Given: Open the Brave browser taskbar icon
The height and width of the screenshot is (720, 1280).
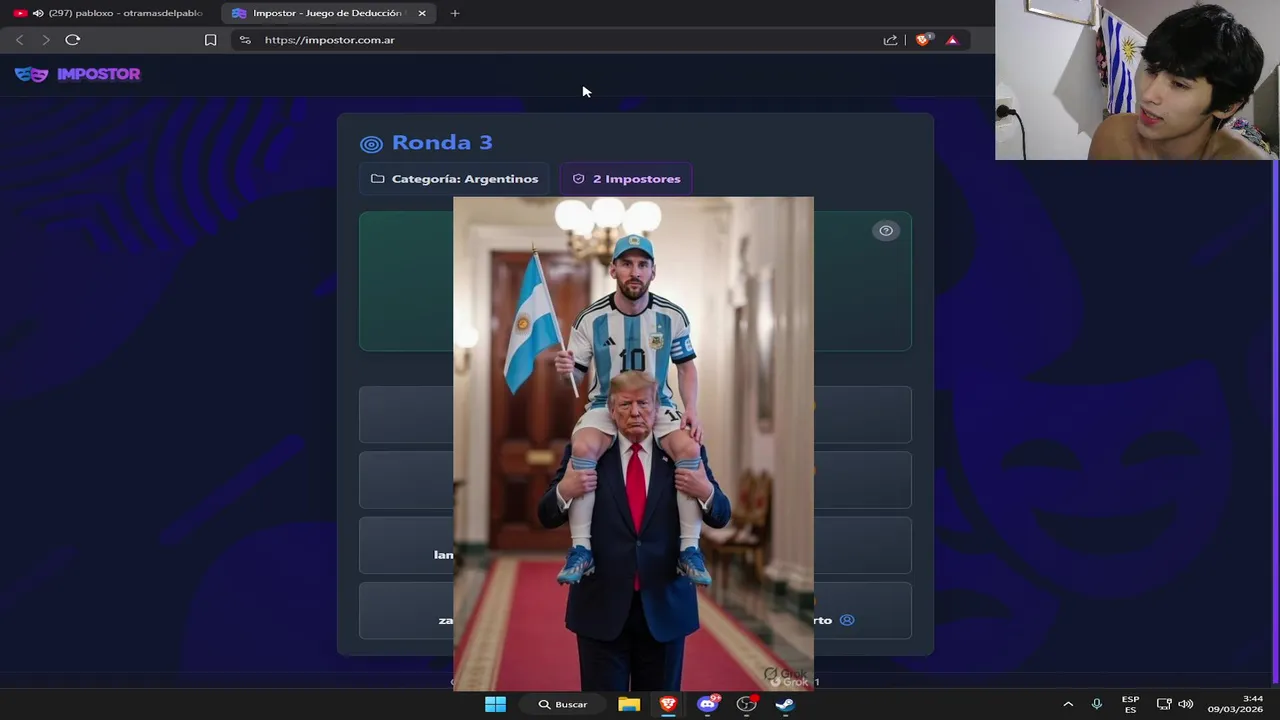Looking at the screenshot, I should pyautogui.click(x=668, y=704).
